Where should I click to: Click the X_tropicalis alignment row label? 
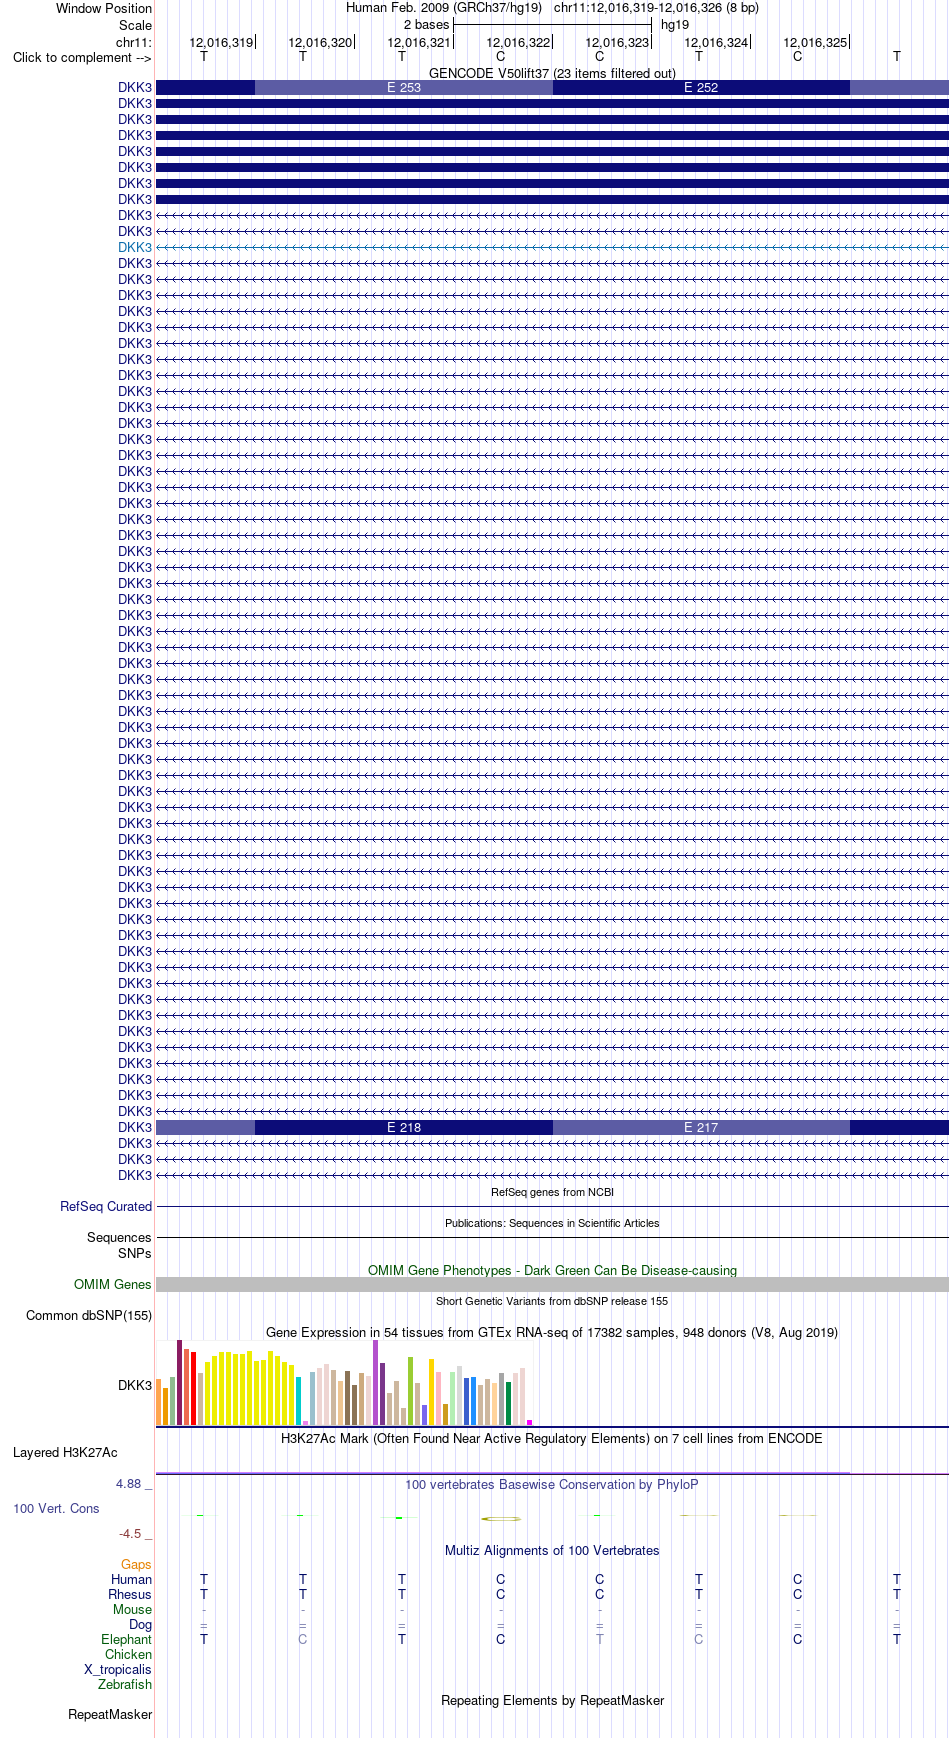coord(118,1669)
